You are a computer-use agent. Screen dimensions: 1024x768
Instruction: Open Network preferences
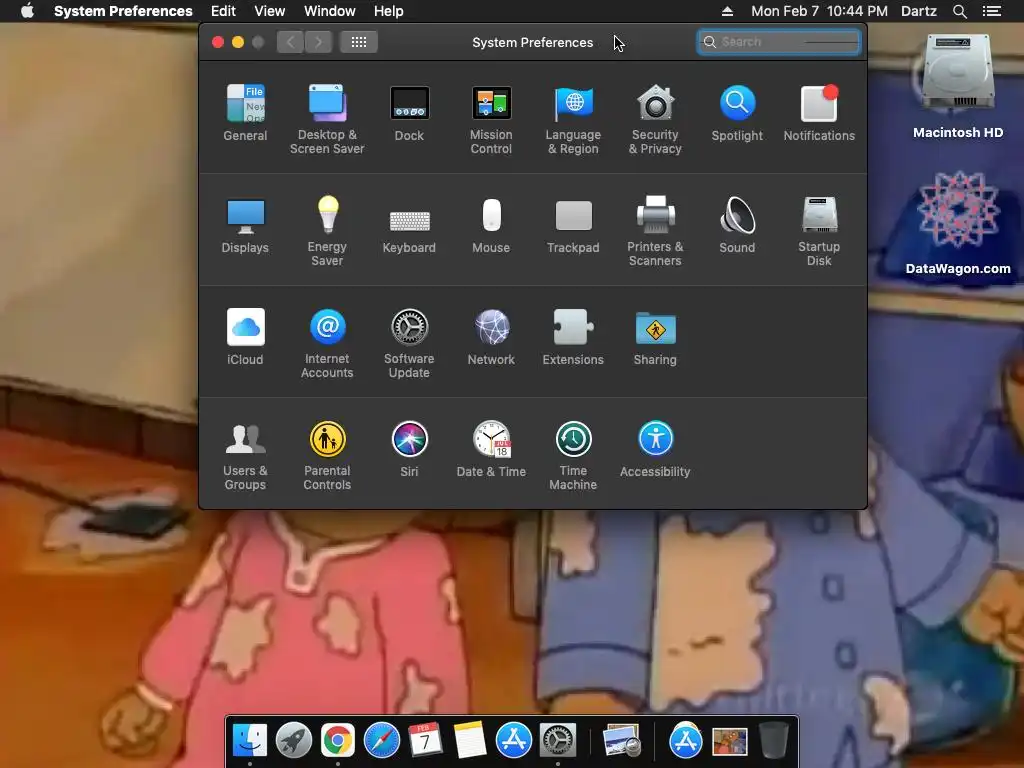point(491,337)
